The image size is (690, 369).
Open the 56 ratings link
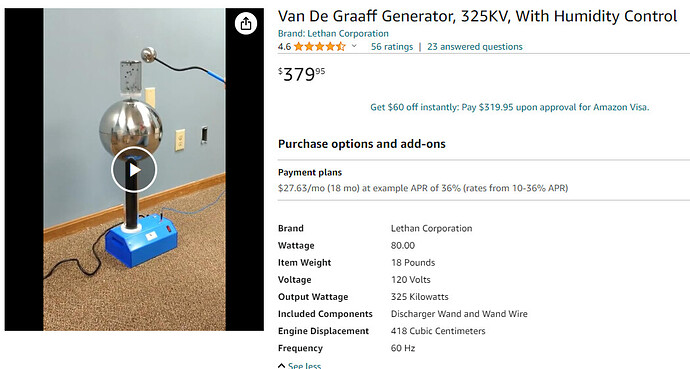(392, 47)
